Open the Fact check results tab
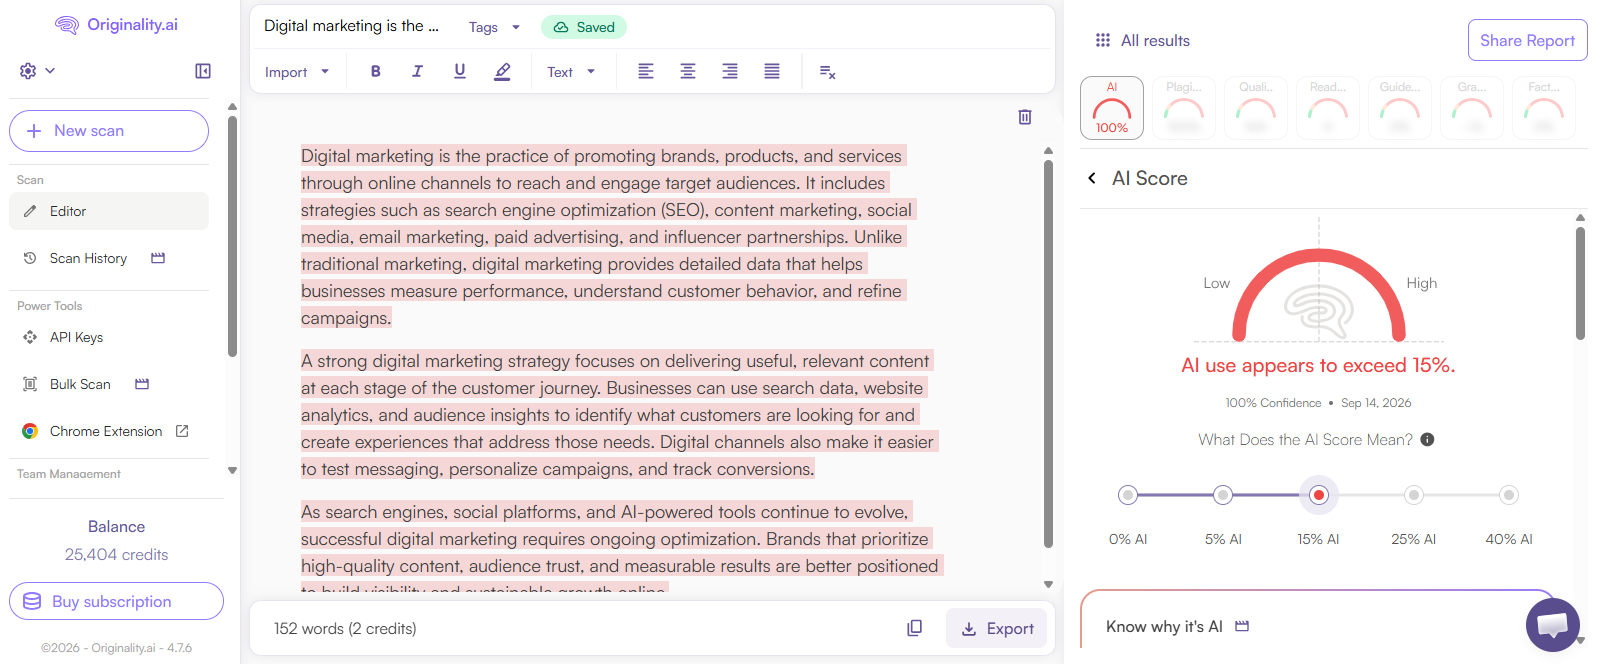 1544,108
